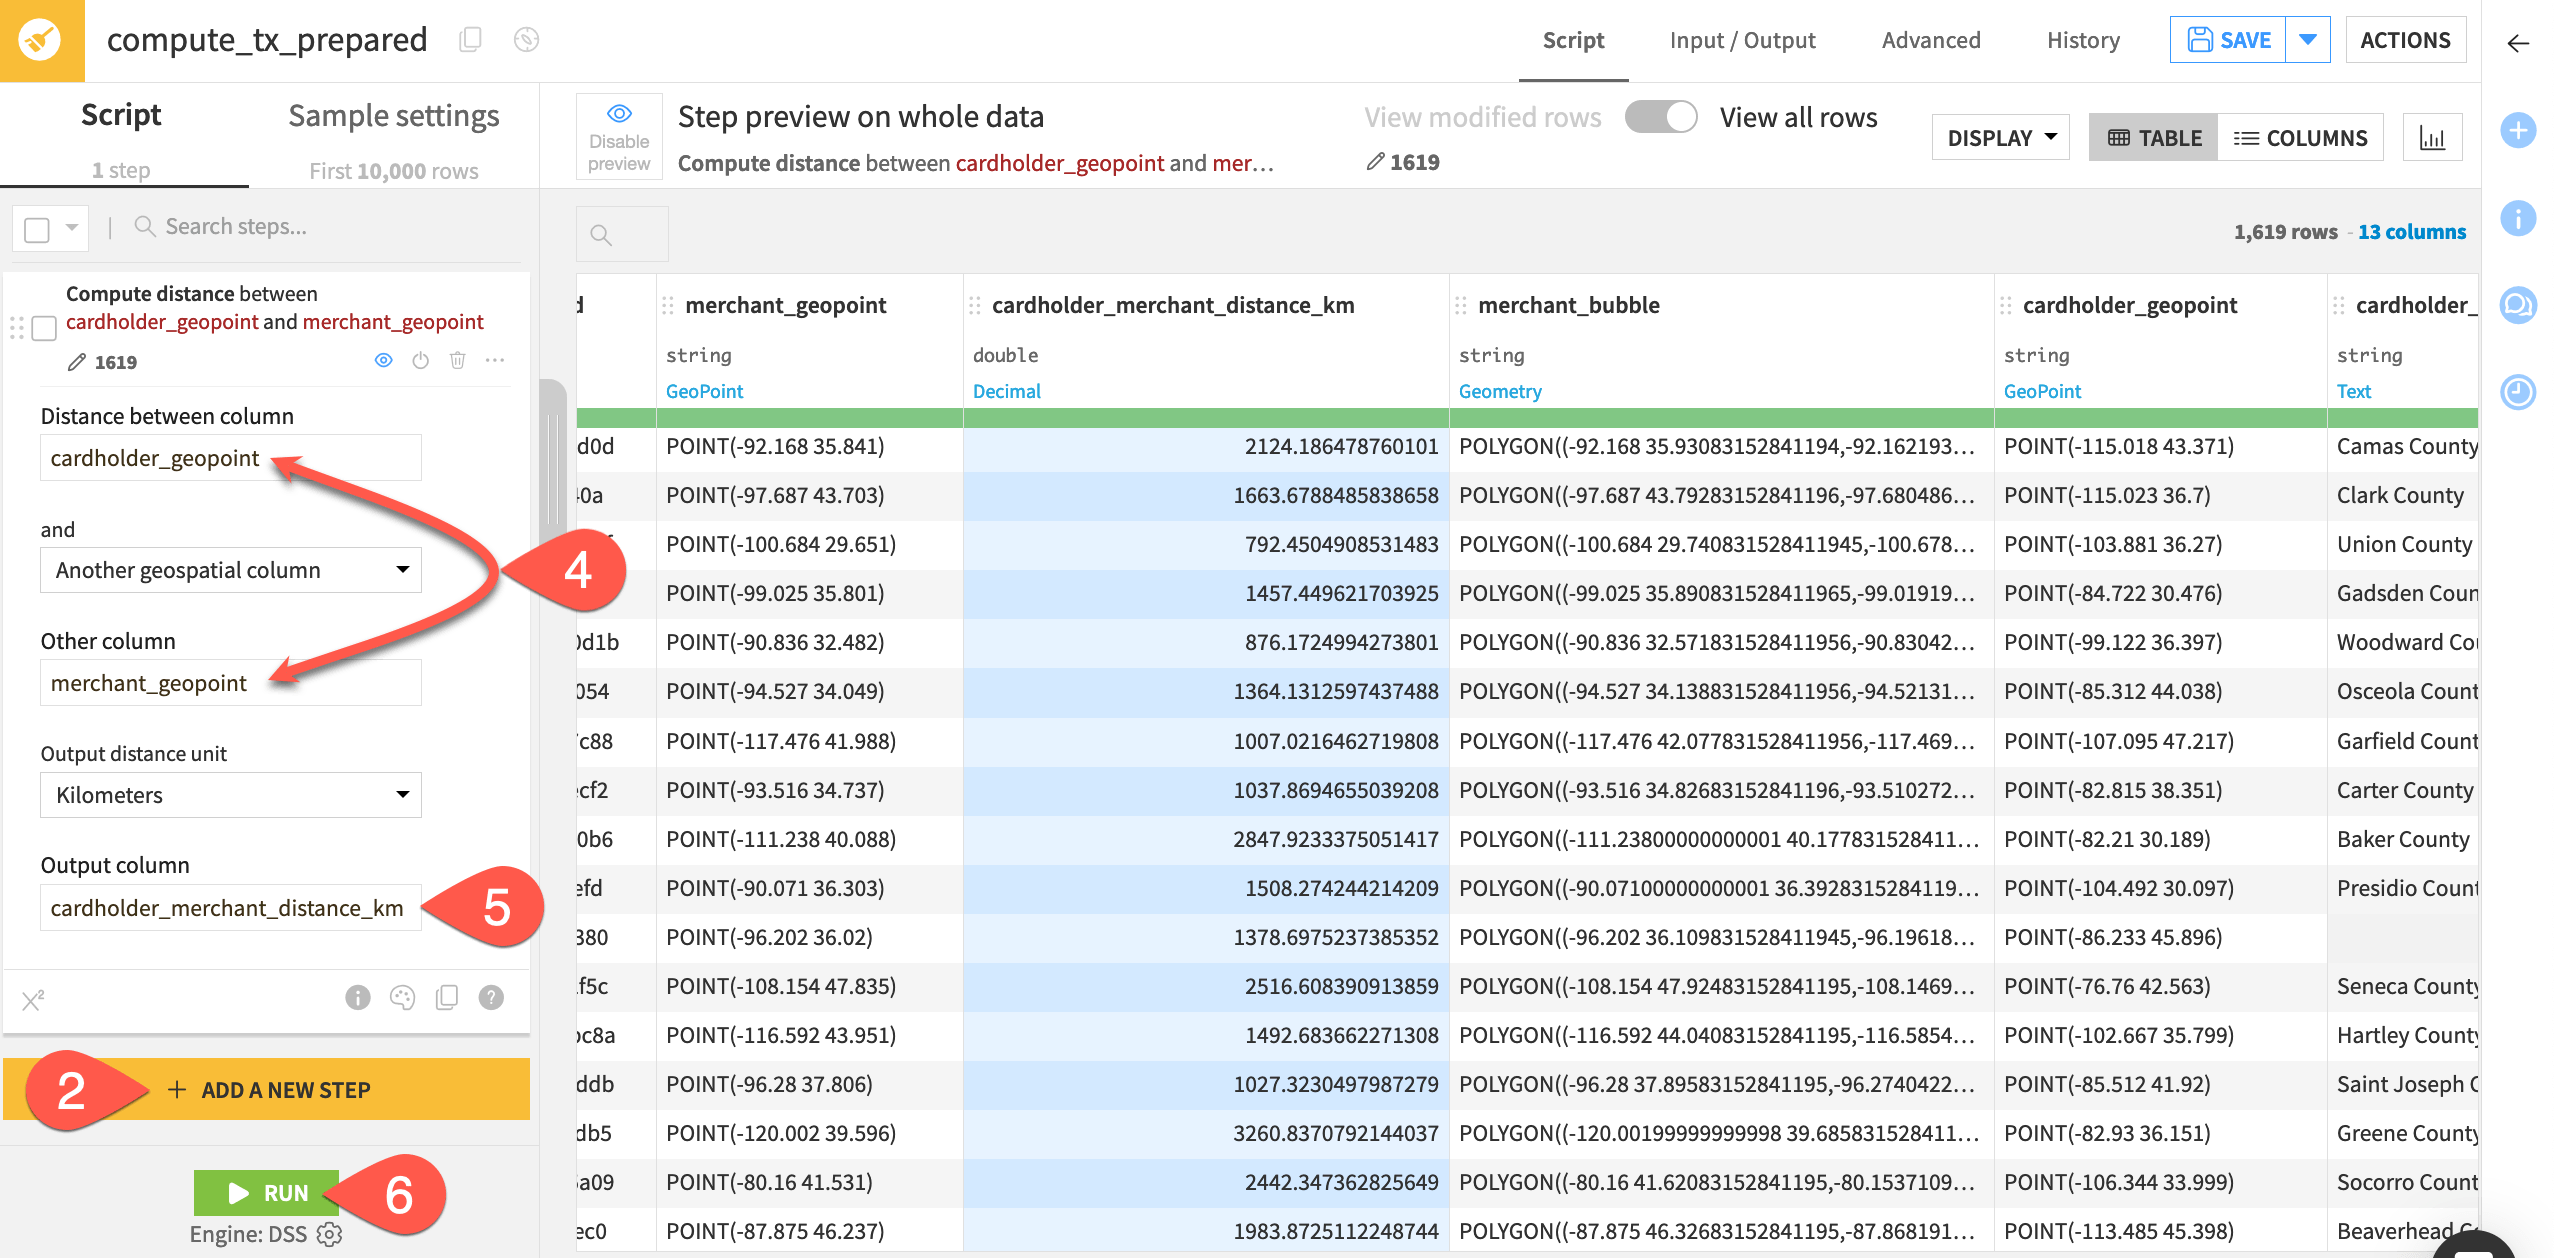Click the color palette icon below step
The width and height of the screenshot is (2554, 1258).
click(x=402, y=997)
